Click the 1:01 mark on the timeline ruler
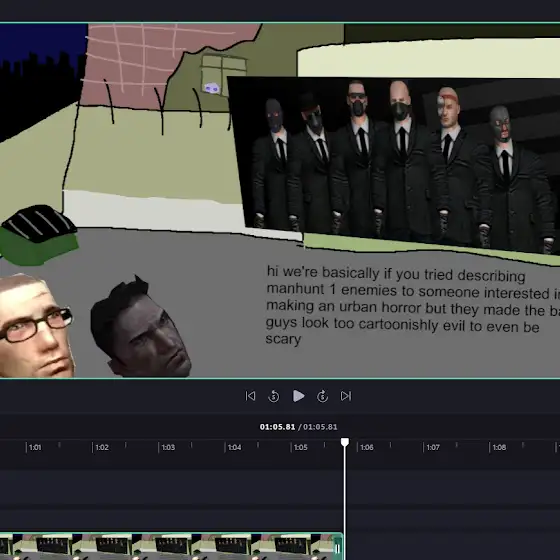 tap(35, 447)
